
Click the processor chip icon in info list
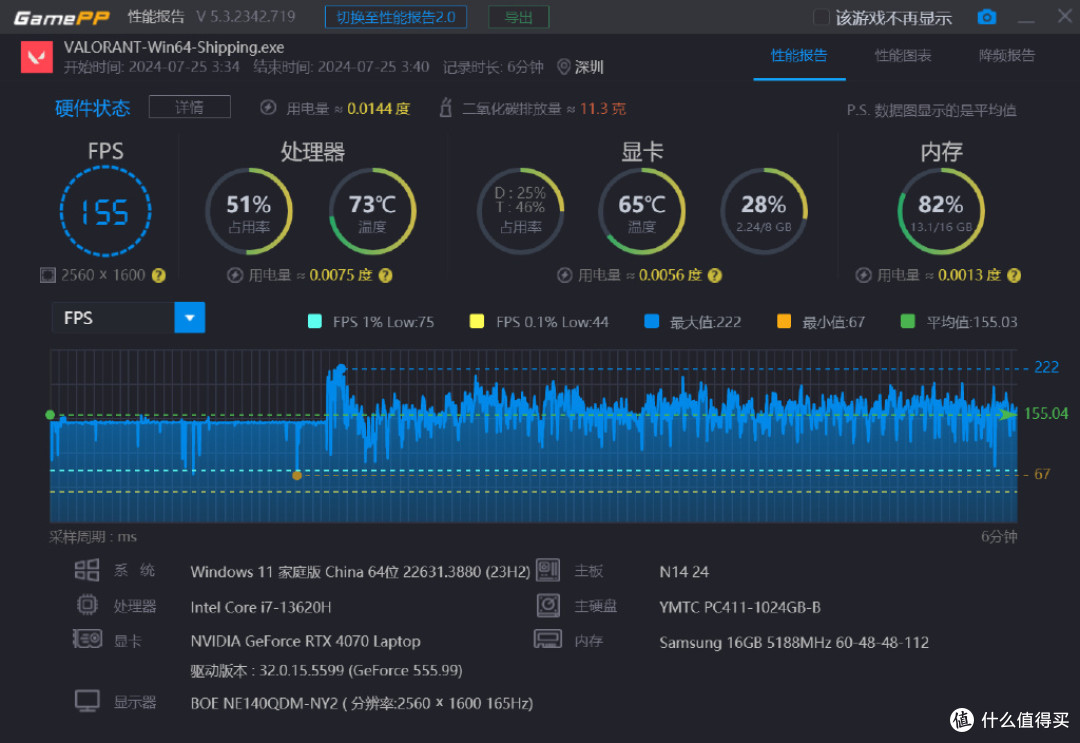(x=87, y=605)
